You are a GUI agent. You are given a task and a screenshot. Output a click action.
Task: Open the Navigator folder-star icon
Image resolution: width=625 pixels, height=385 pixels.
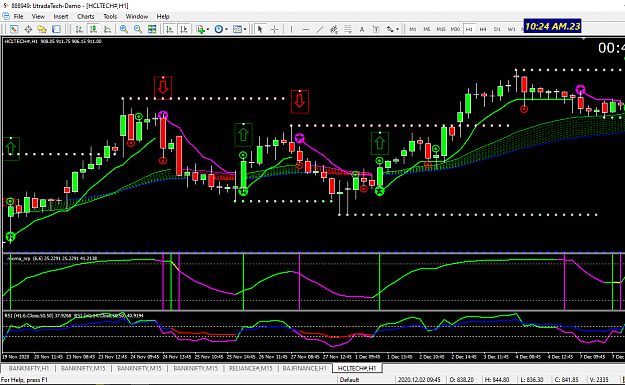pos(42,29)
